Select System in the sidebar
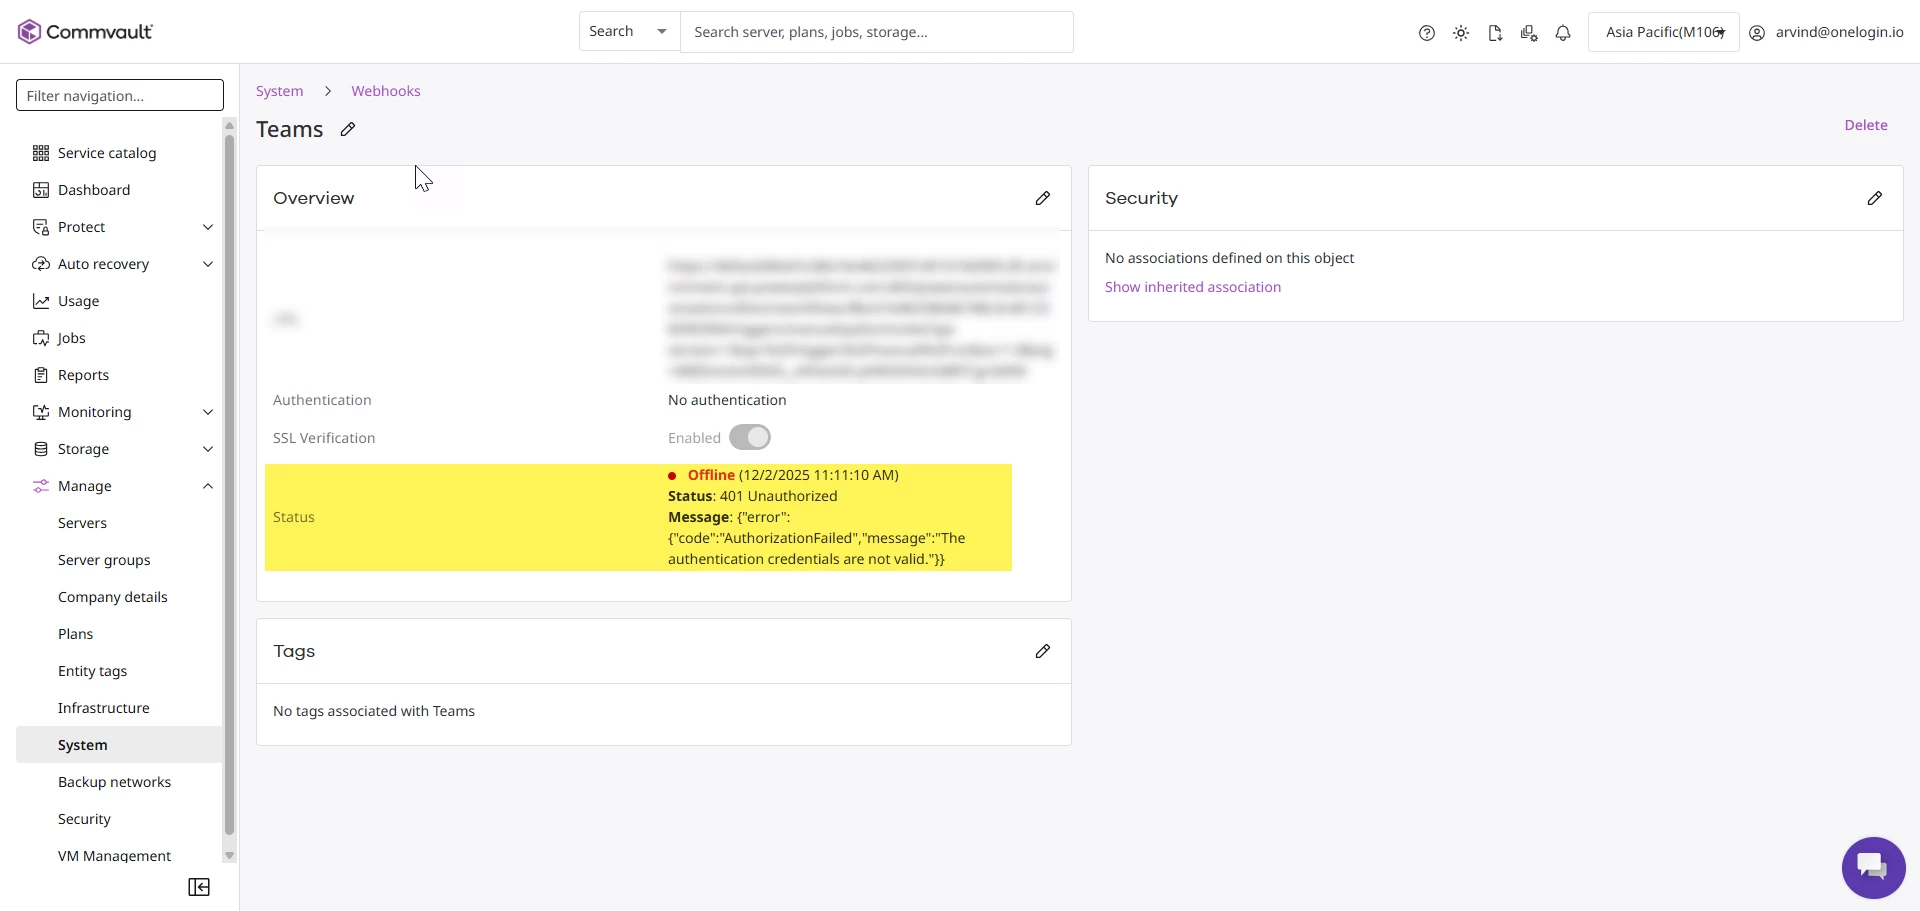The width and height of the screenshot is (1920, 911). [x=119, y=745]
